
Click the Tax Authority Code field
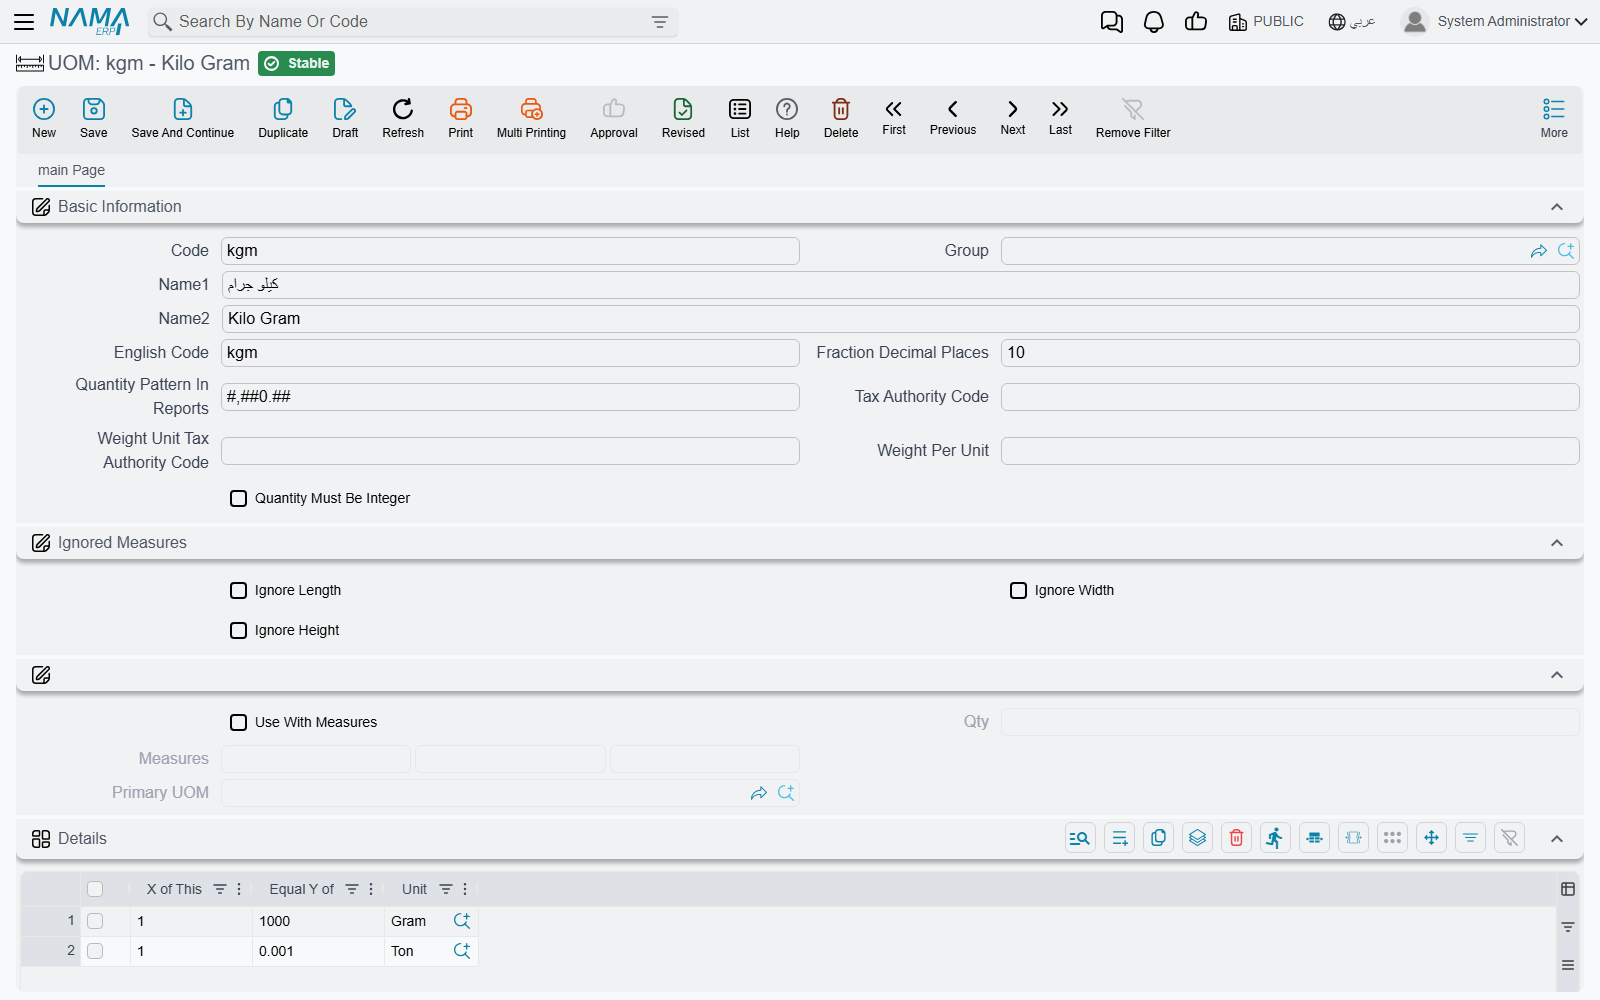coord(1290,397)
